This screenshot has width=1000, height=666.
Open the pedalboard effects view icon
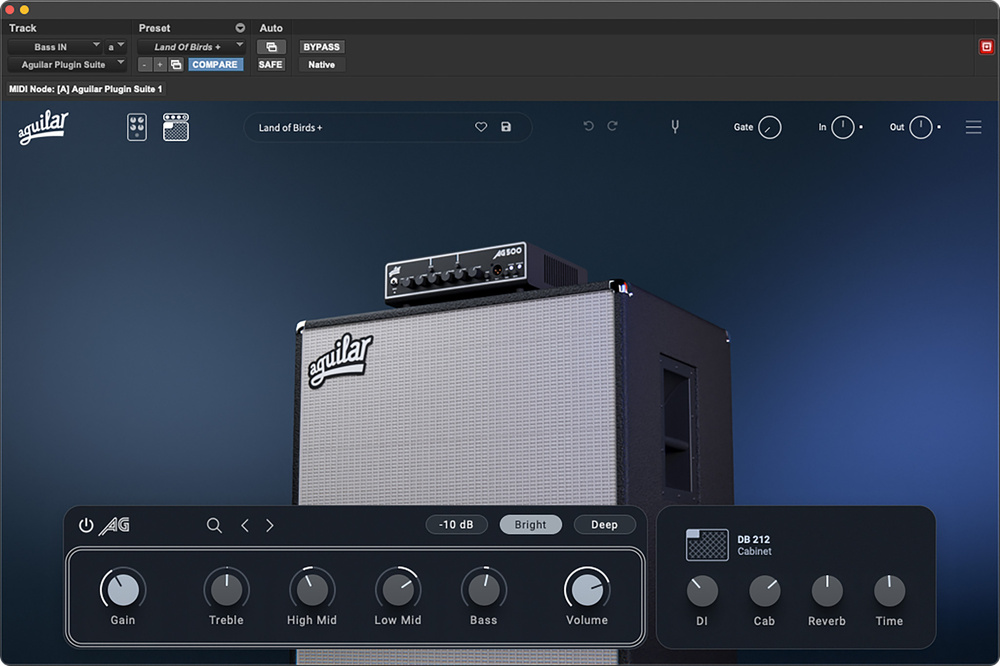click(x=137, y=127)
